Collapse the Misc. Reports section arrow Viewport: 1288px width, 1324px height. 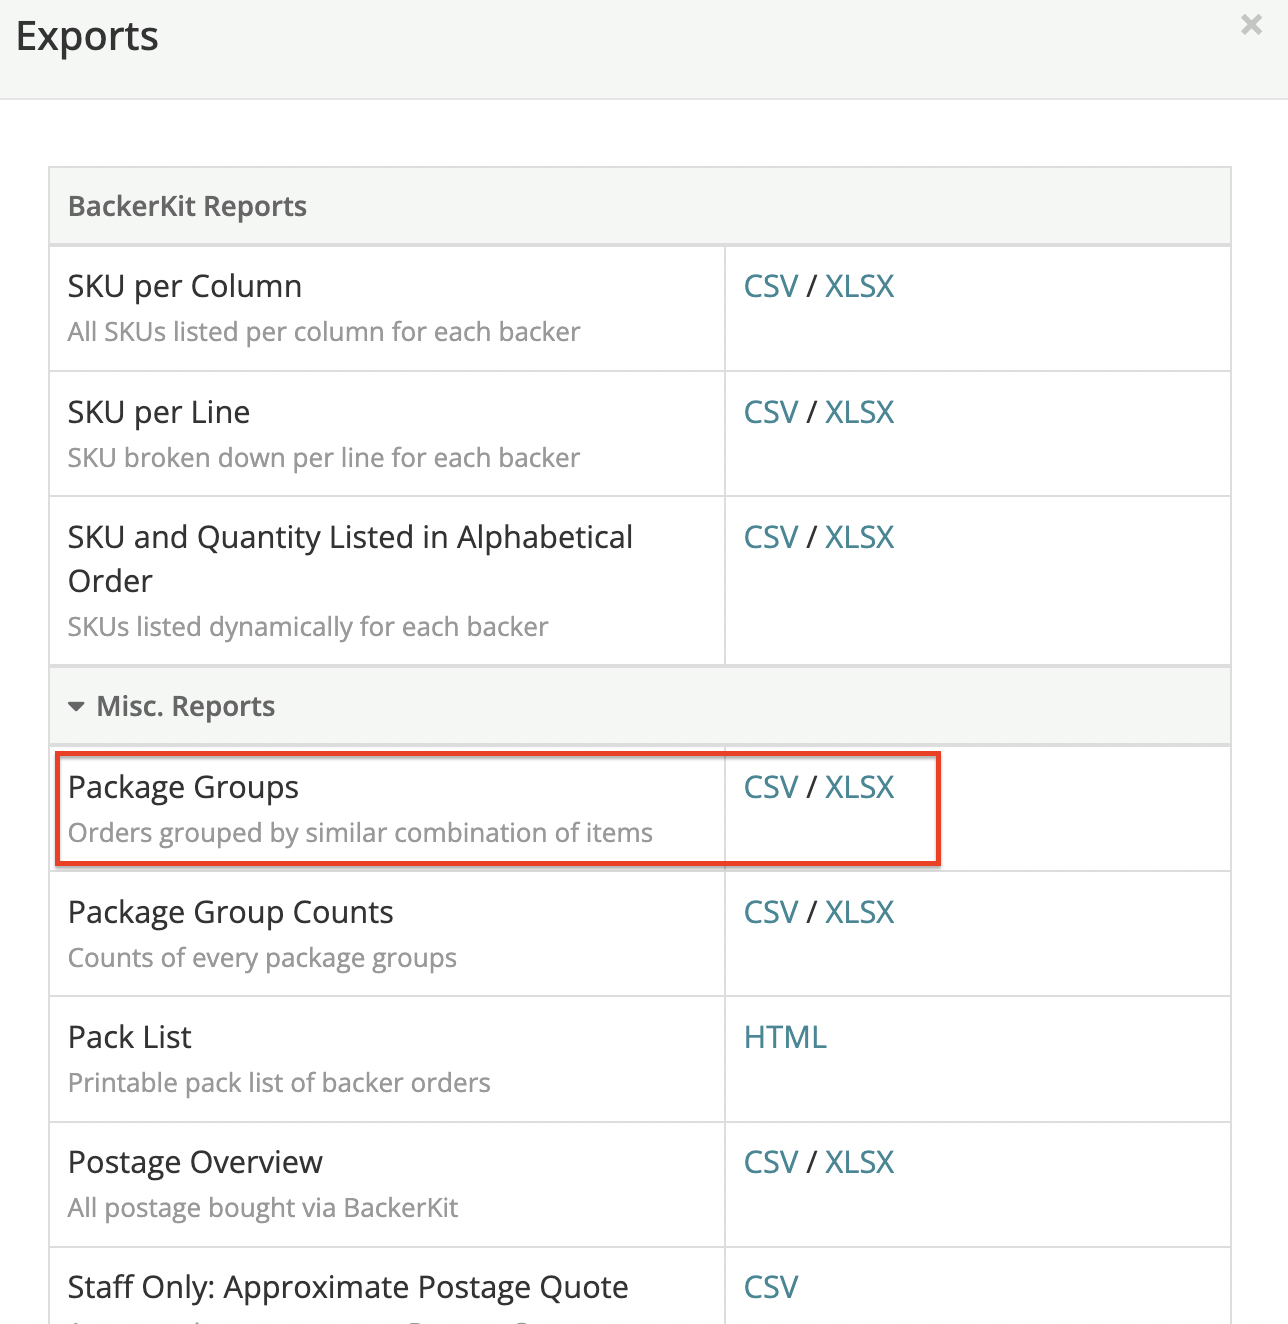76,707
